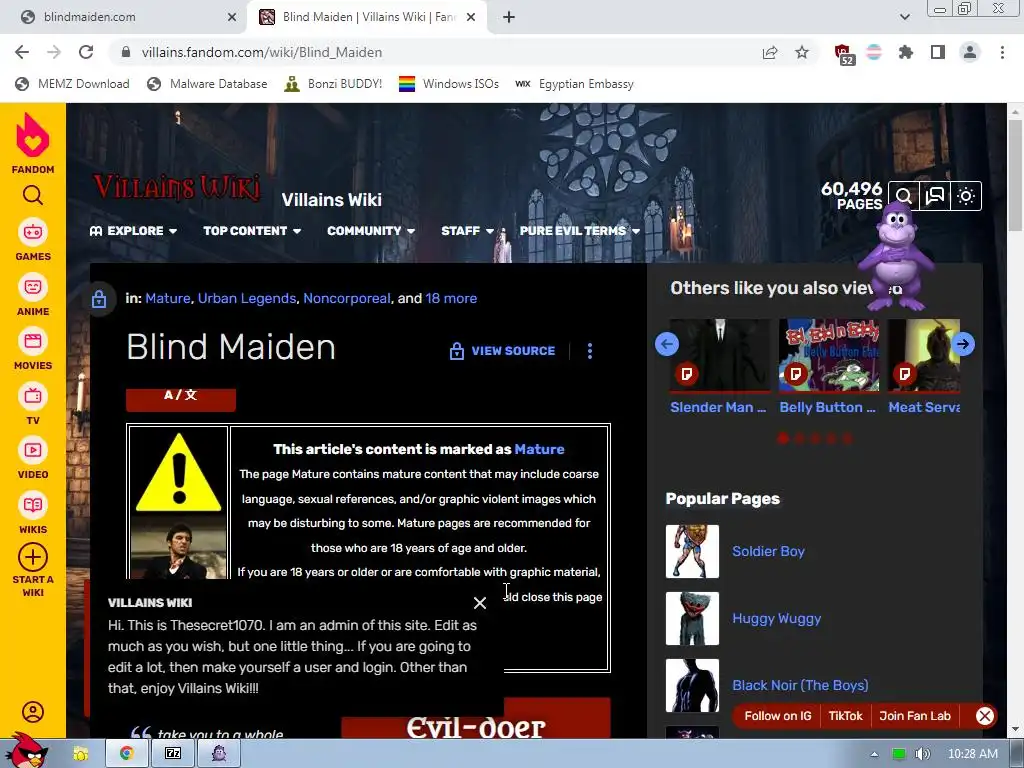This screenshot has height=768, width=1024.
Task: Click Follow on IG button
Action: pos(778,716)
